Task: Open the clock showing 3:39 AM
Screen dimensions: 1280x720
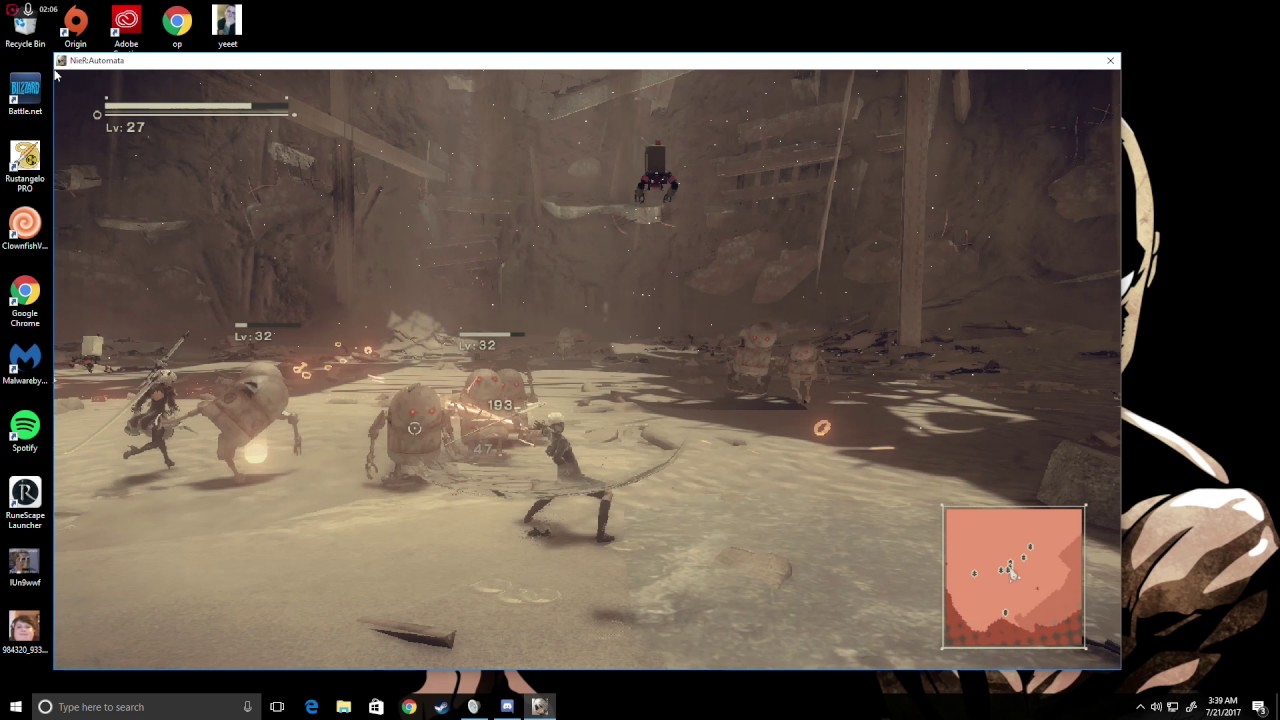Action: (x=1222, y=707)
